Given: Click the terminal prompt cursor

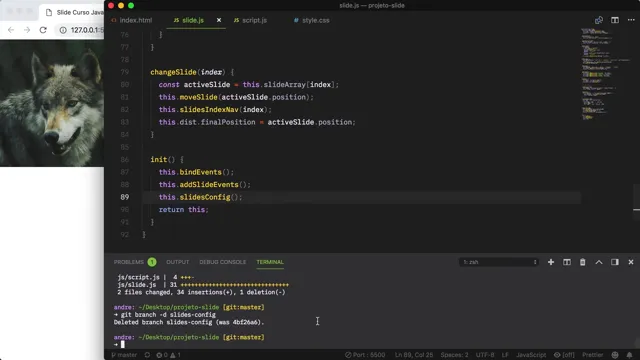Looking at the screenshot, I should tap(122, 344).
